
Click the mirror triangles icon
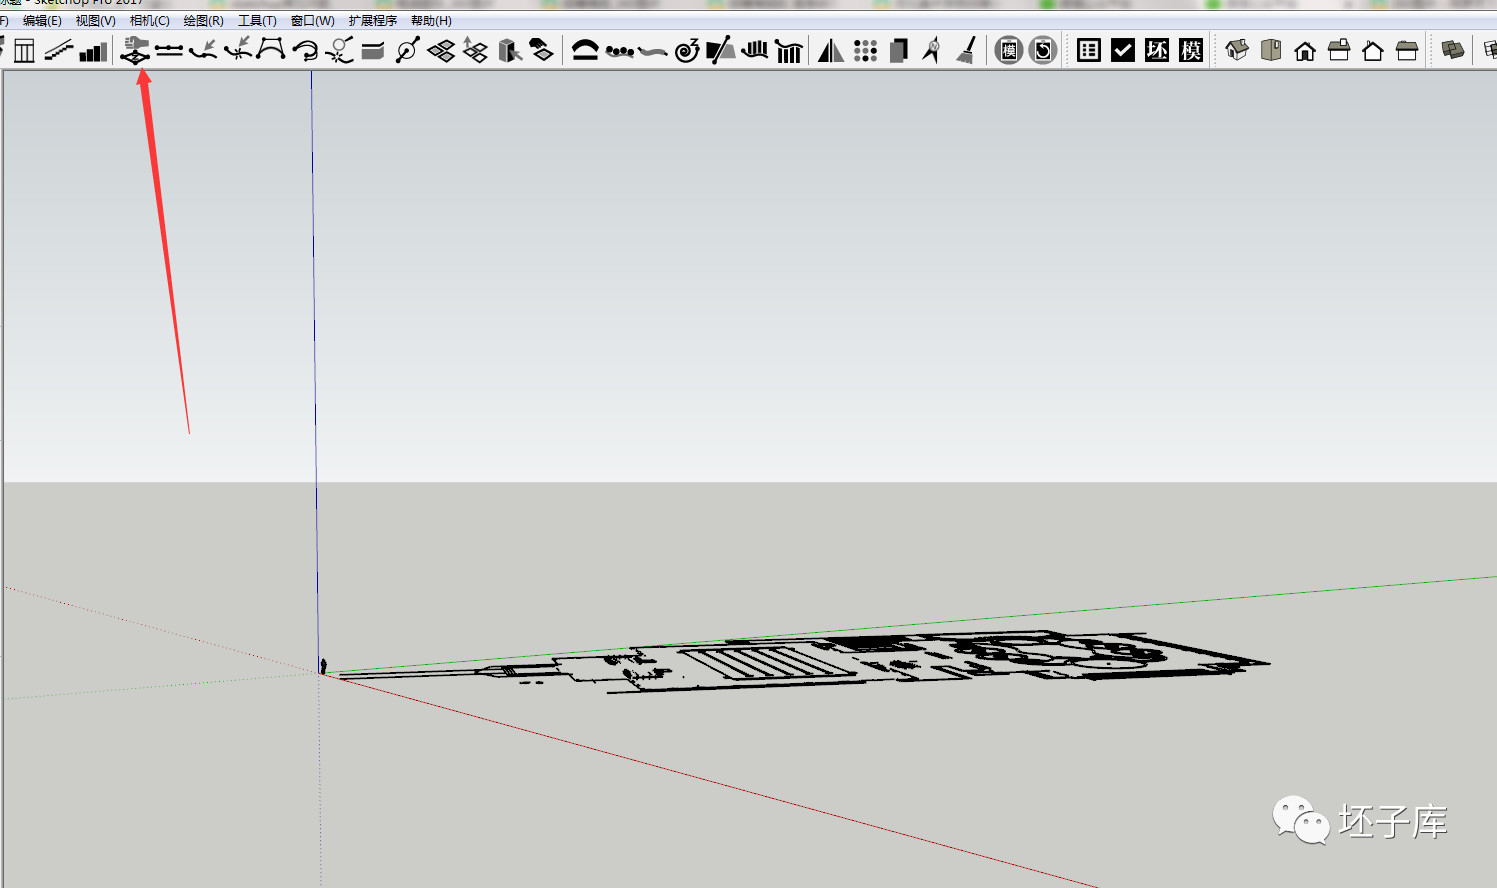[x=831, y=50]
